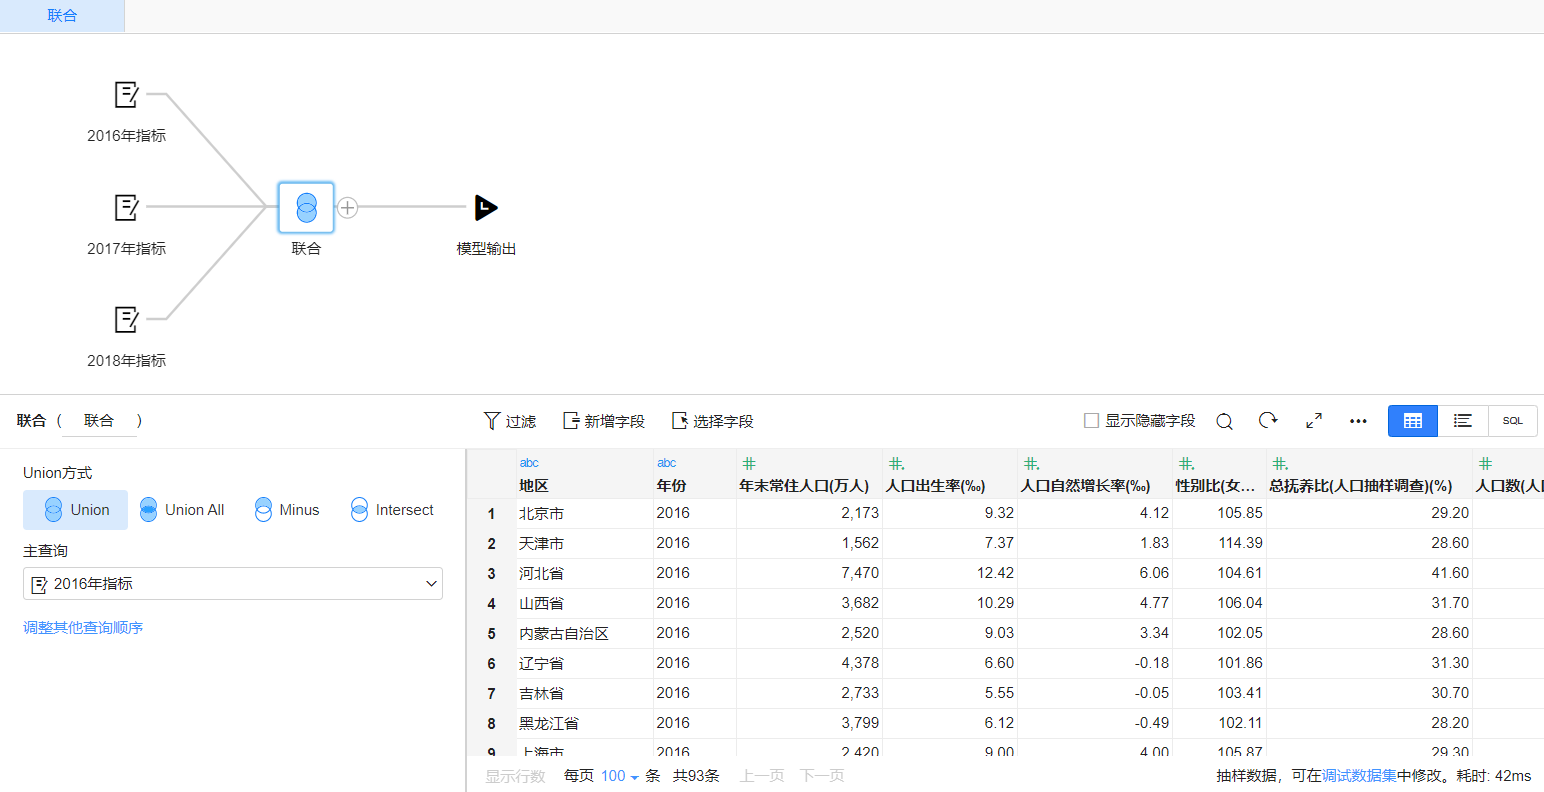The height and width of the screenshot is (792, 1544).
Task: Select the 联合 tab at the top
Action: (62, 15)
